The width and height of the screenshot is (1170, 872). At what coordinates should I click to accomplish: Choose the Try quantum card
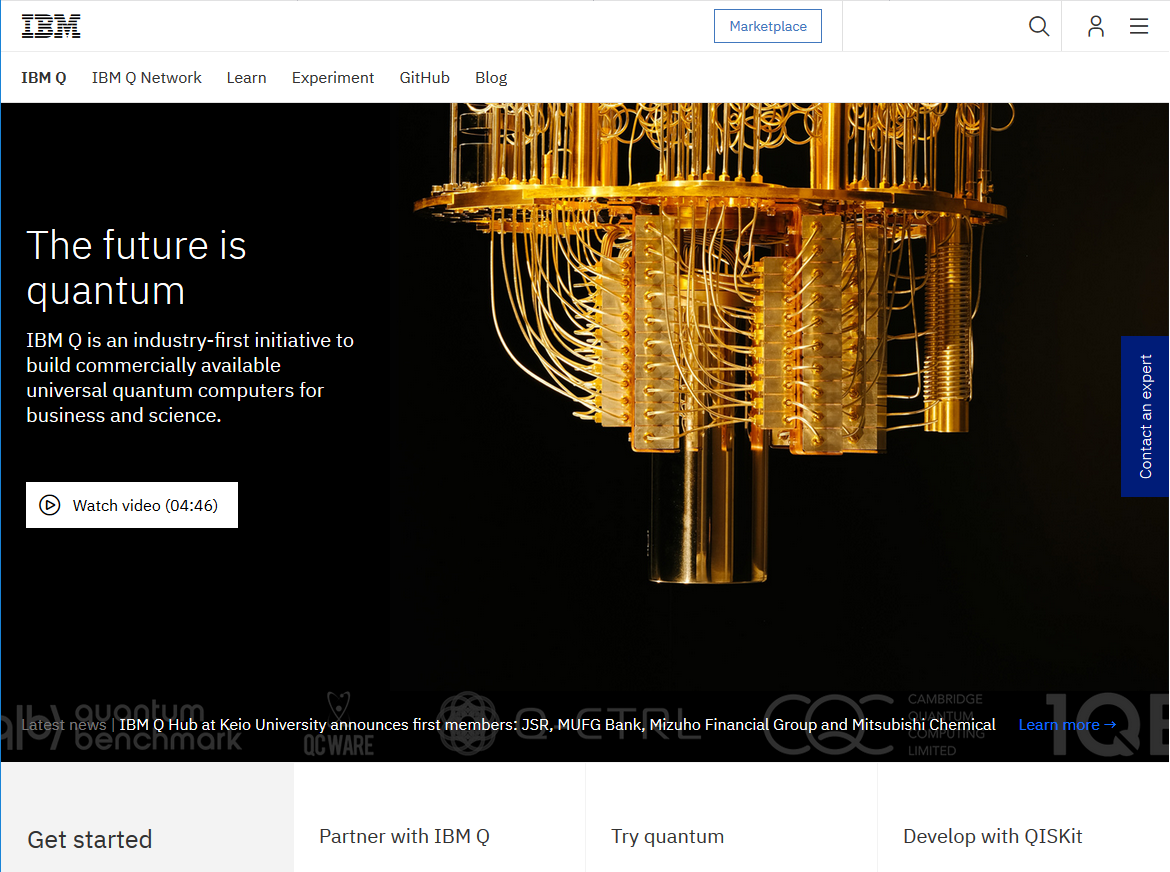667,837
